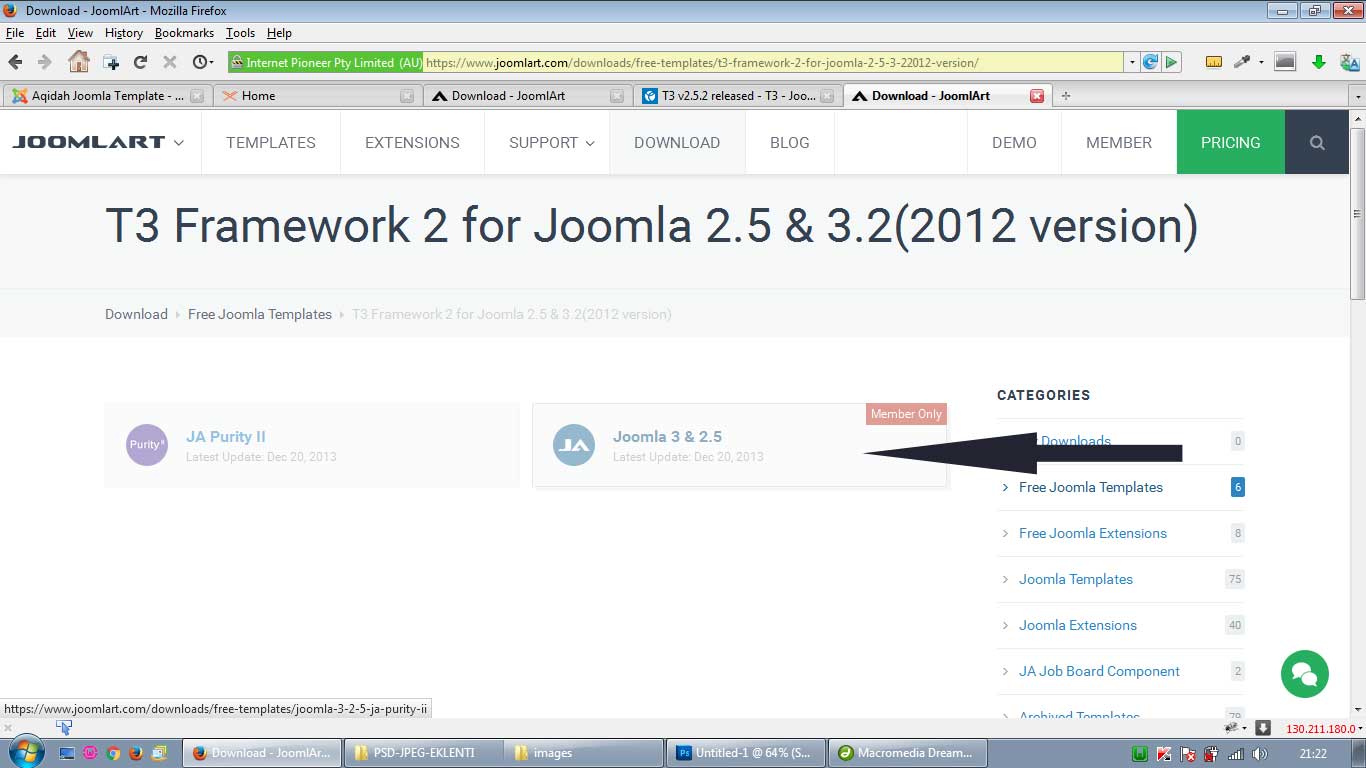Open the MEMBER navigation link

pos(1119,142)
